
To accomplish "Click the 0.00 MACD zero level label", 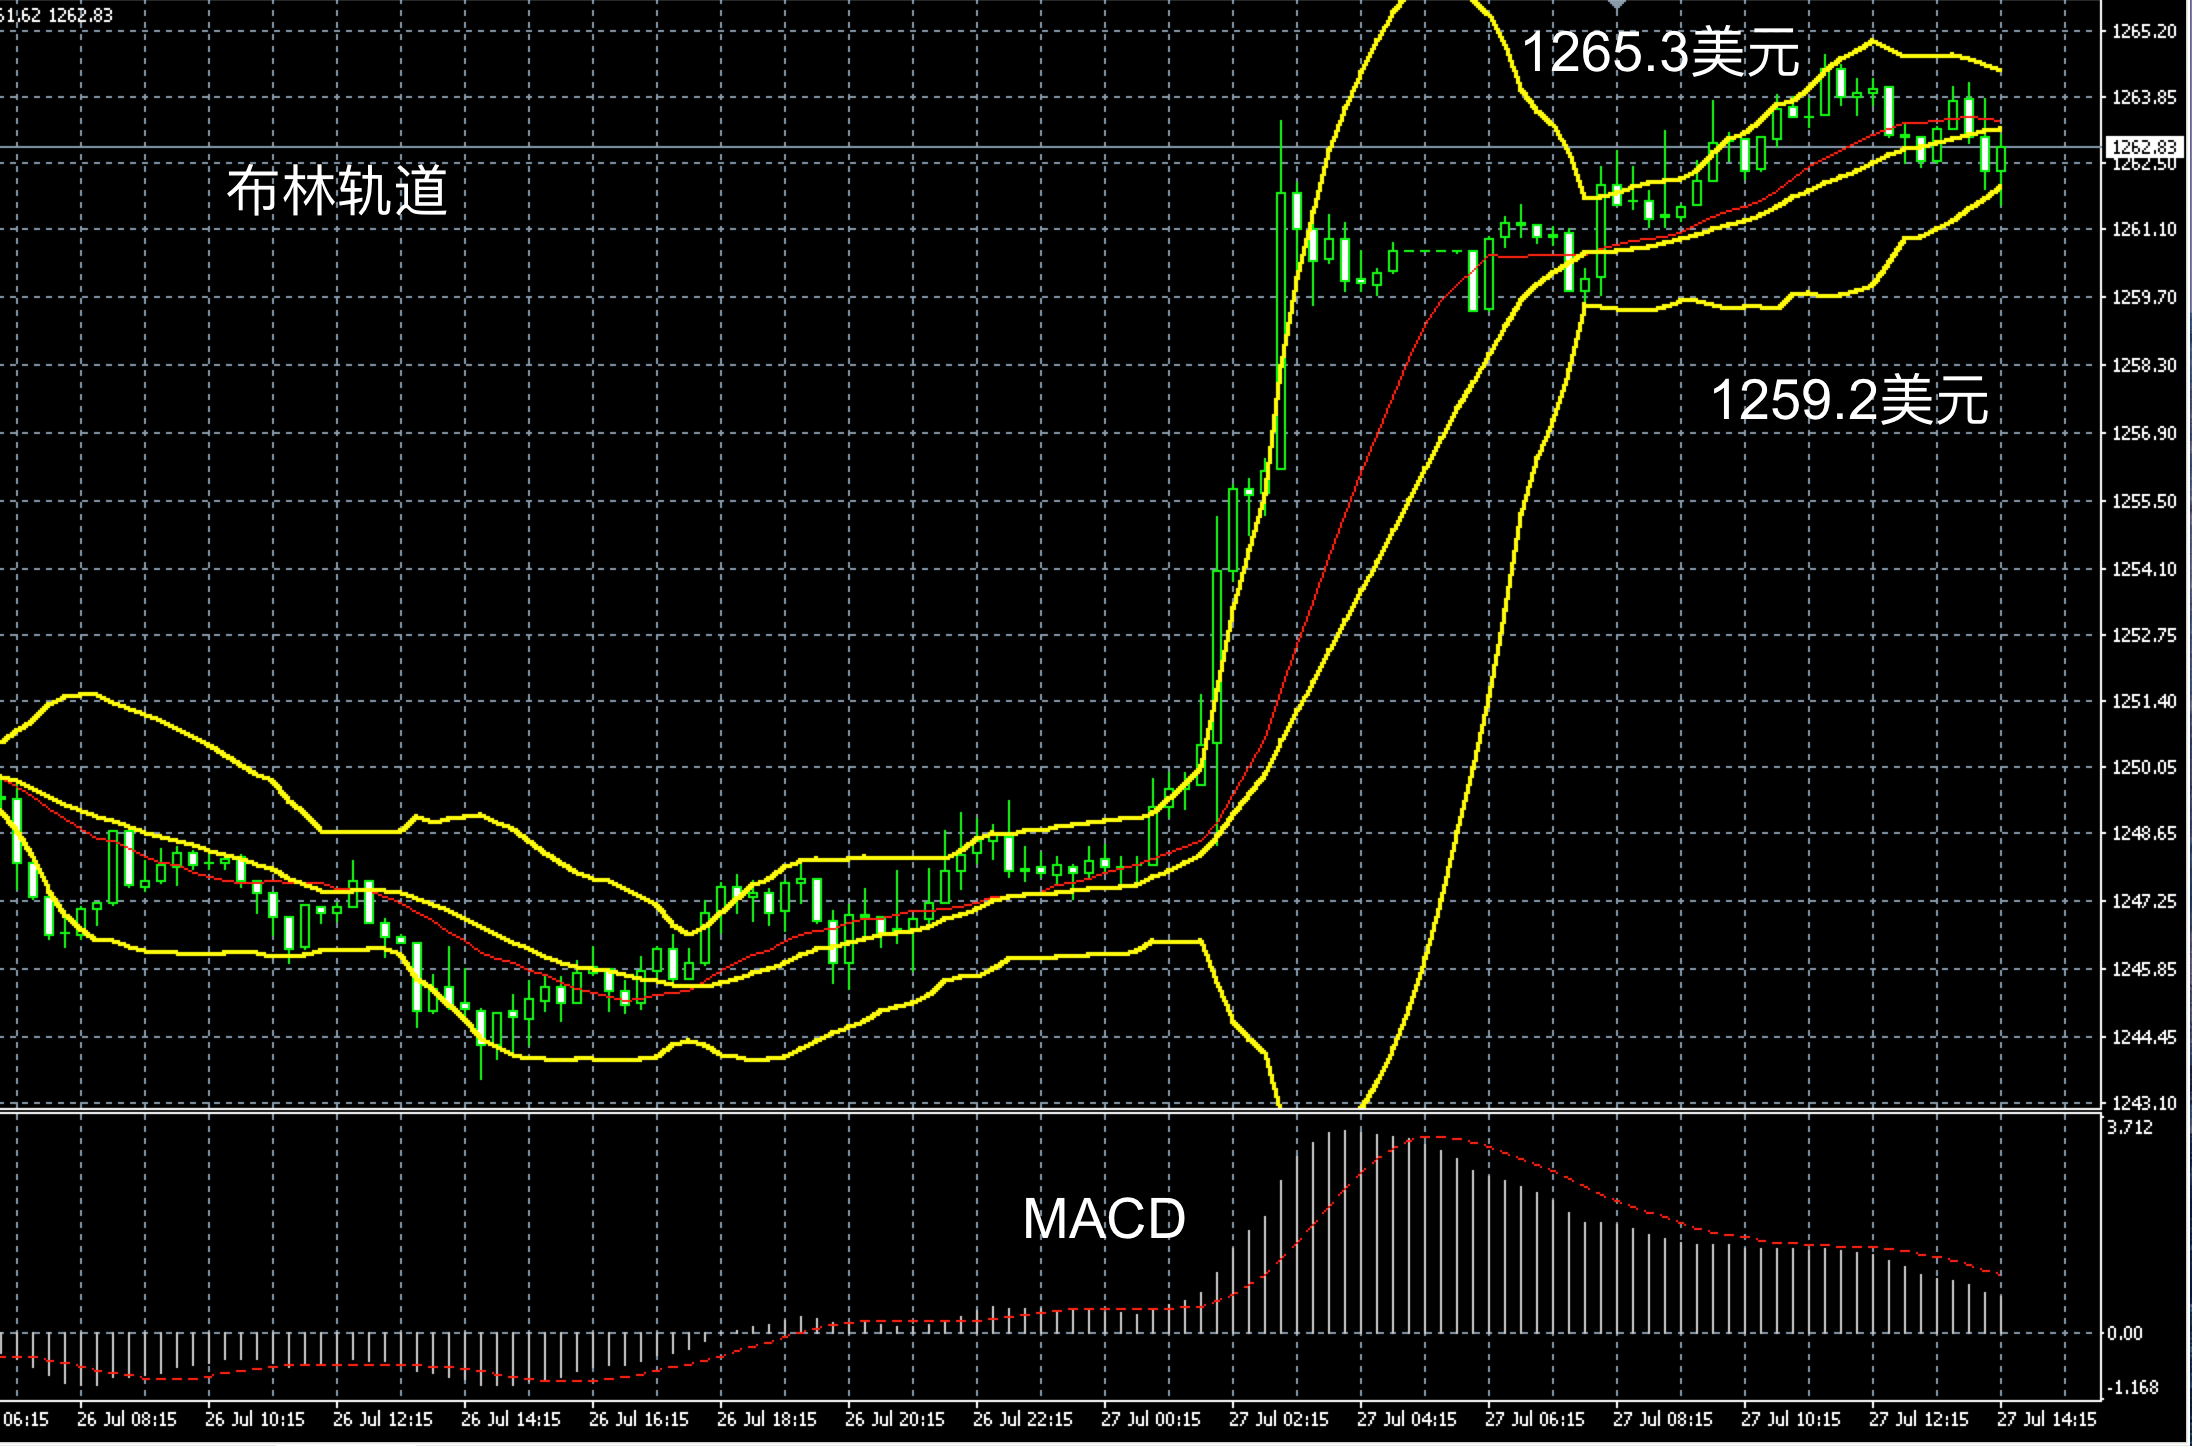I will tap(2125, 1333).
